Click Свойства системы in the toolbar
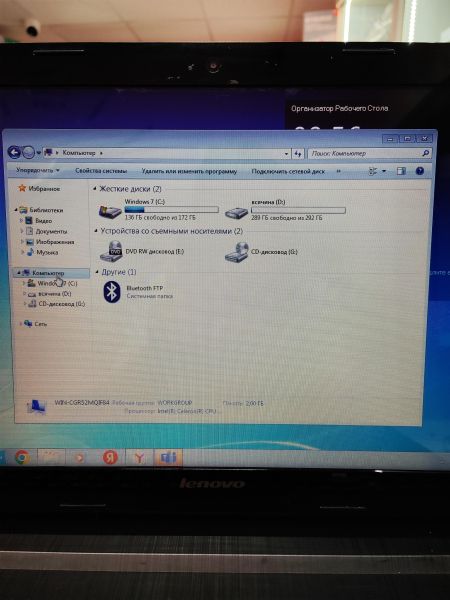The height and width of the screenshot is (600, 450). click(x=101, y=171)
